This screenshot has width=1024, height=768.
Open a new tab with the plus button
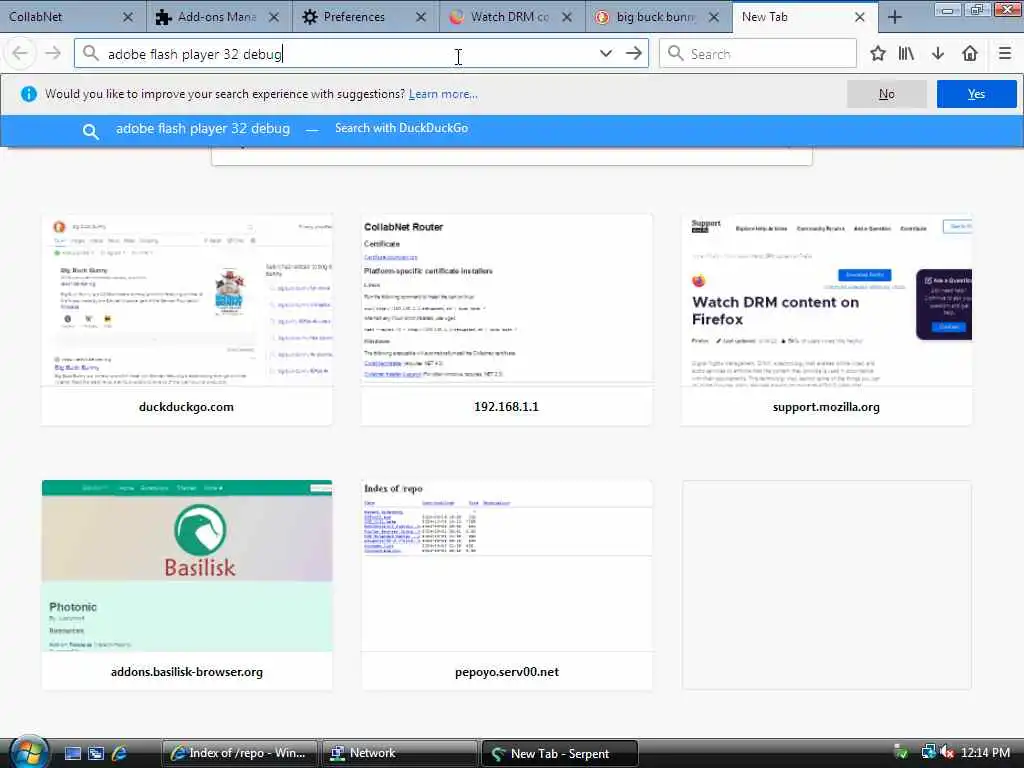pos(895,17)
